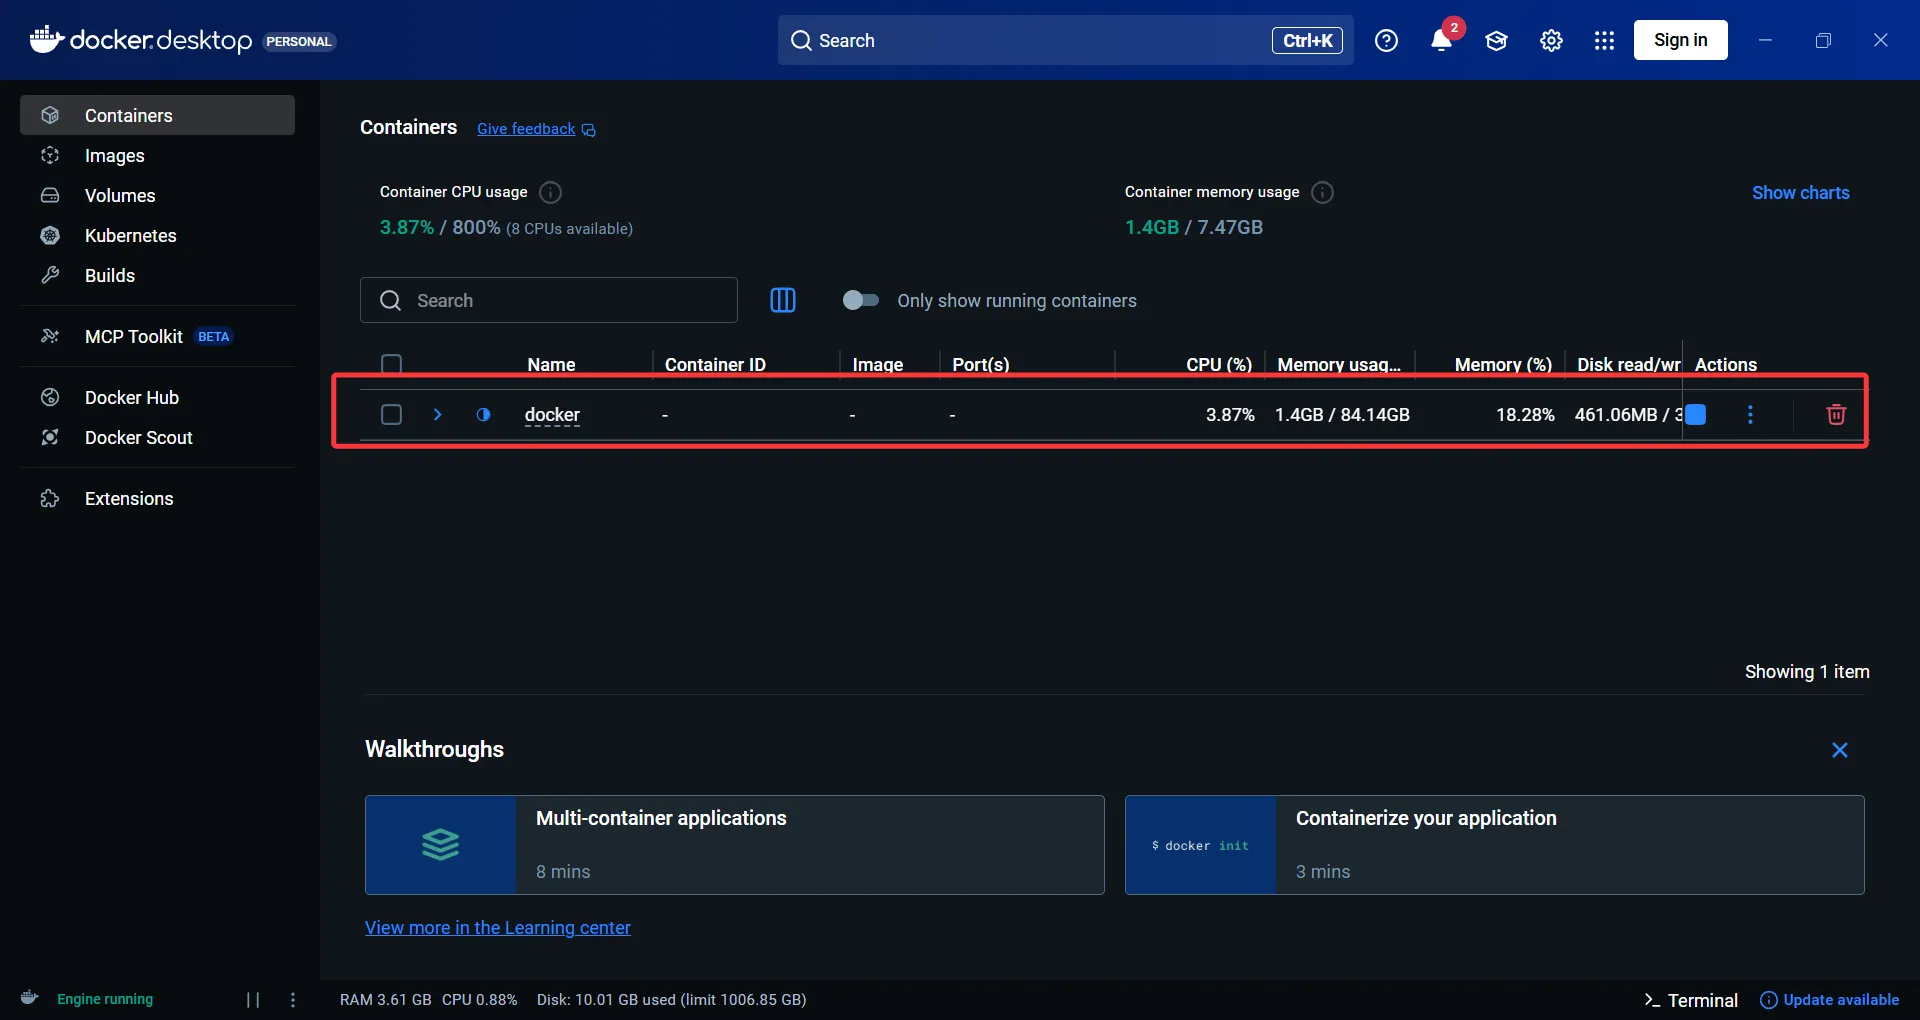The height and width of the screenshot is (1020, 1920).
Task: Open Images in the sidebar
Action: 157,155
